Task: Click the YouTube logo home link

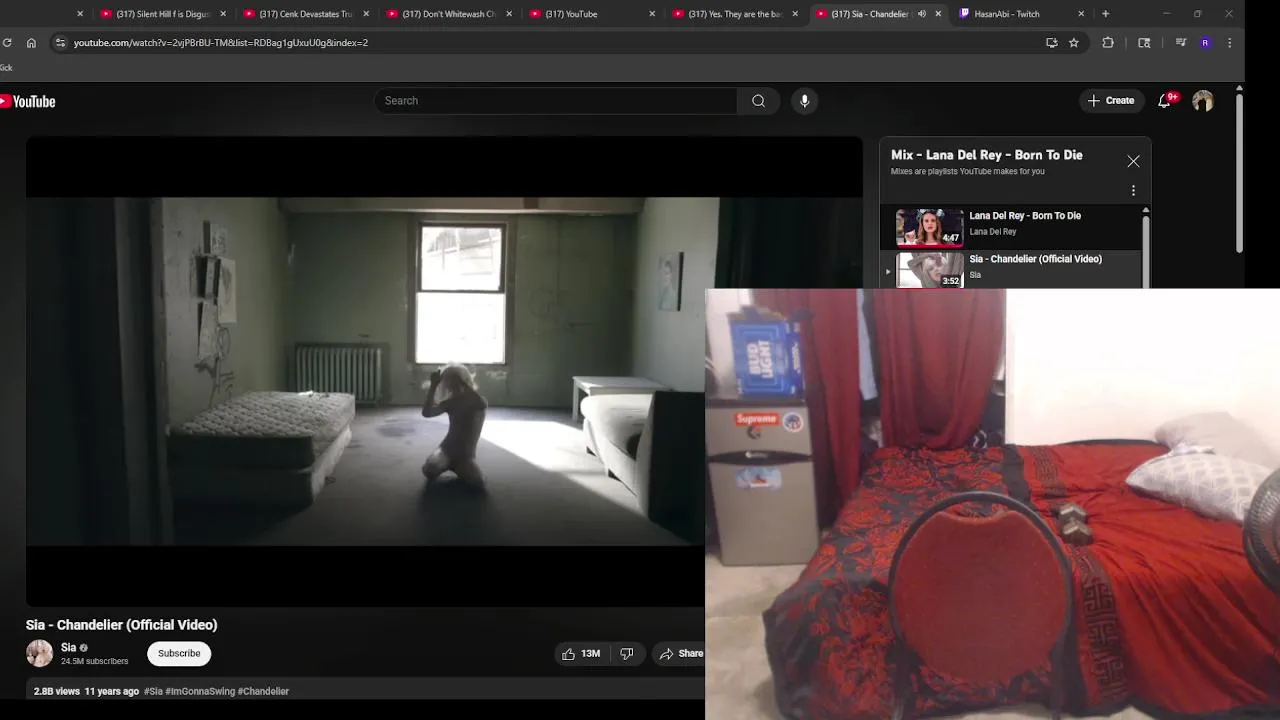Action: [x=27, y=101]
